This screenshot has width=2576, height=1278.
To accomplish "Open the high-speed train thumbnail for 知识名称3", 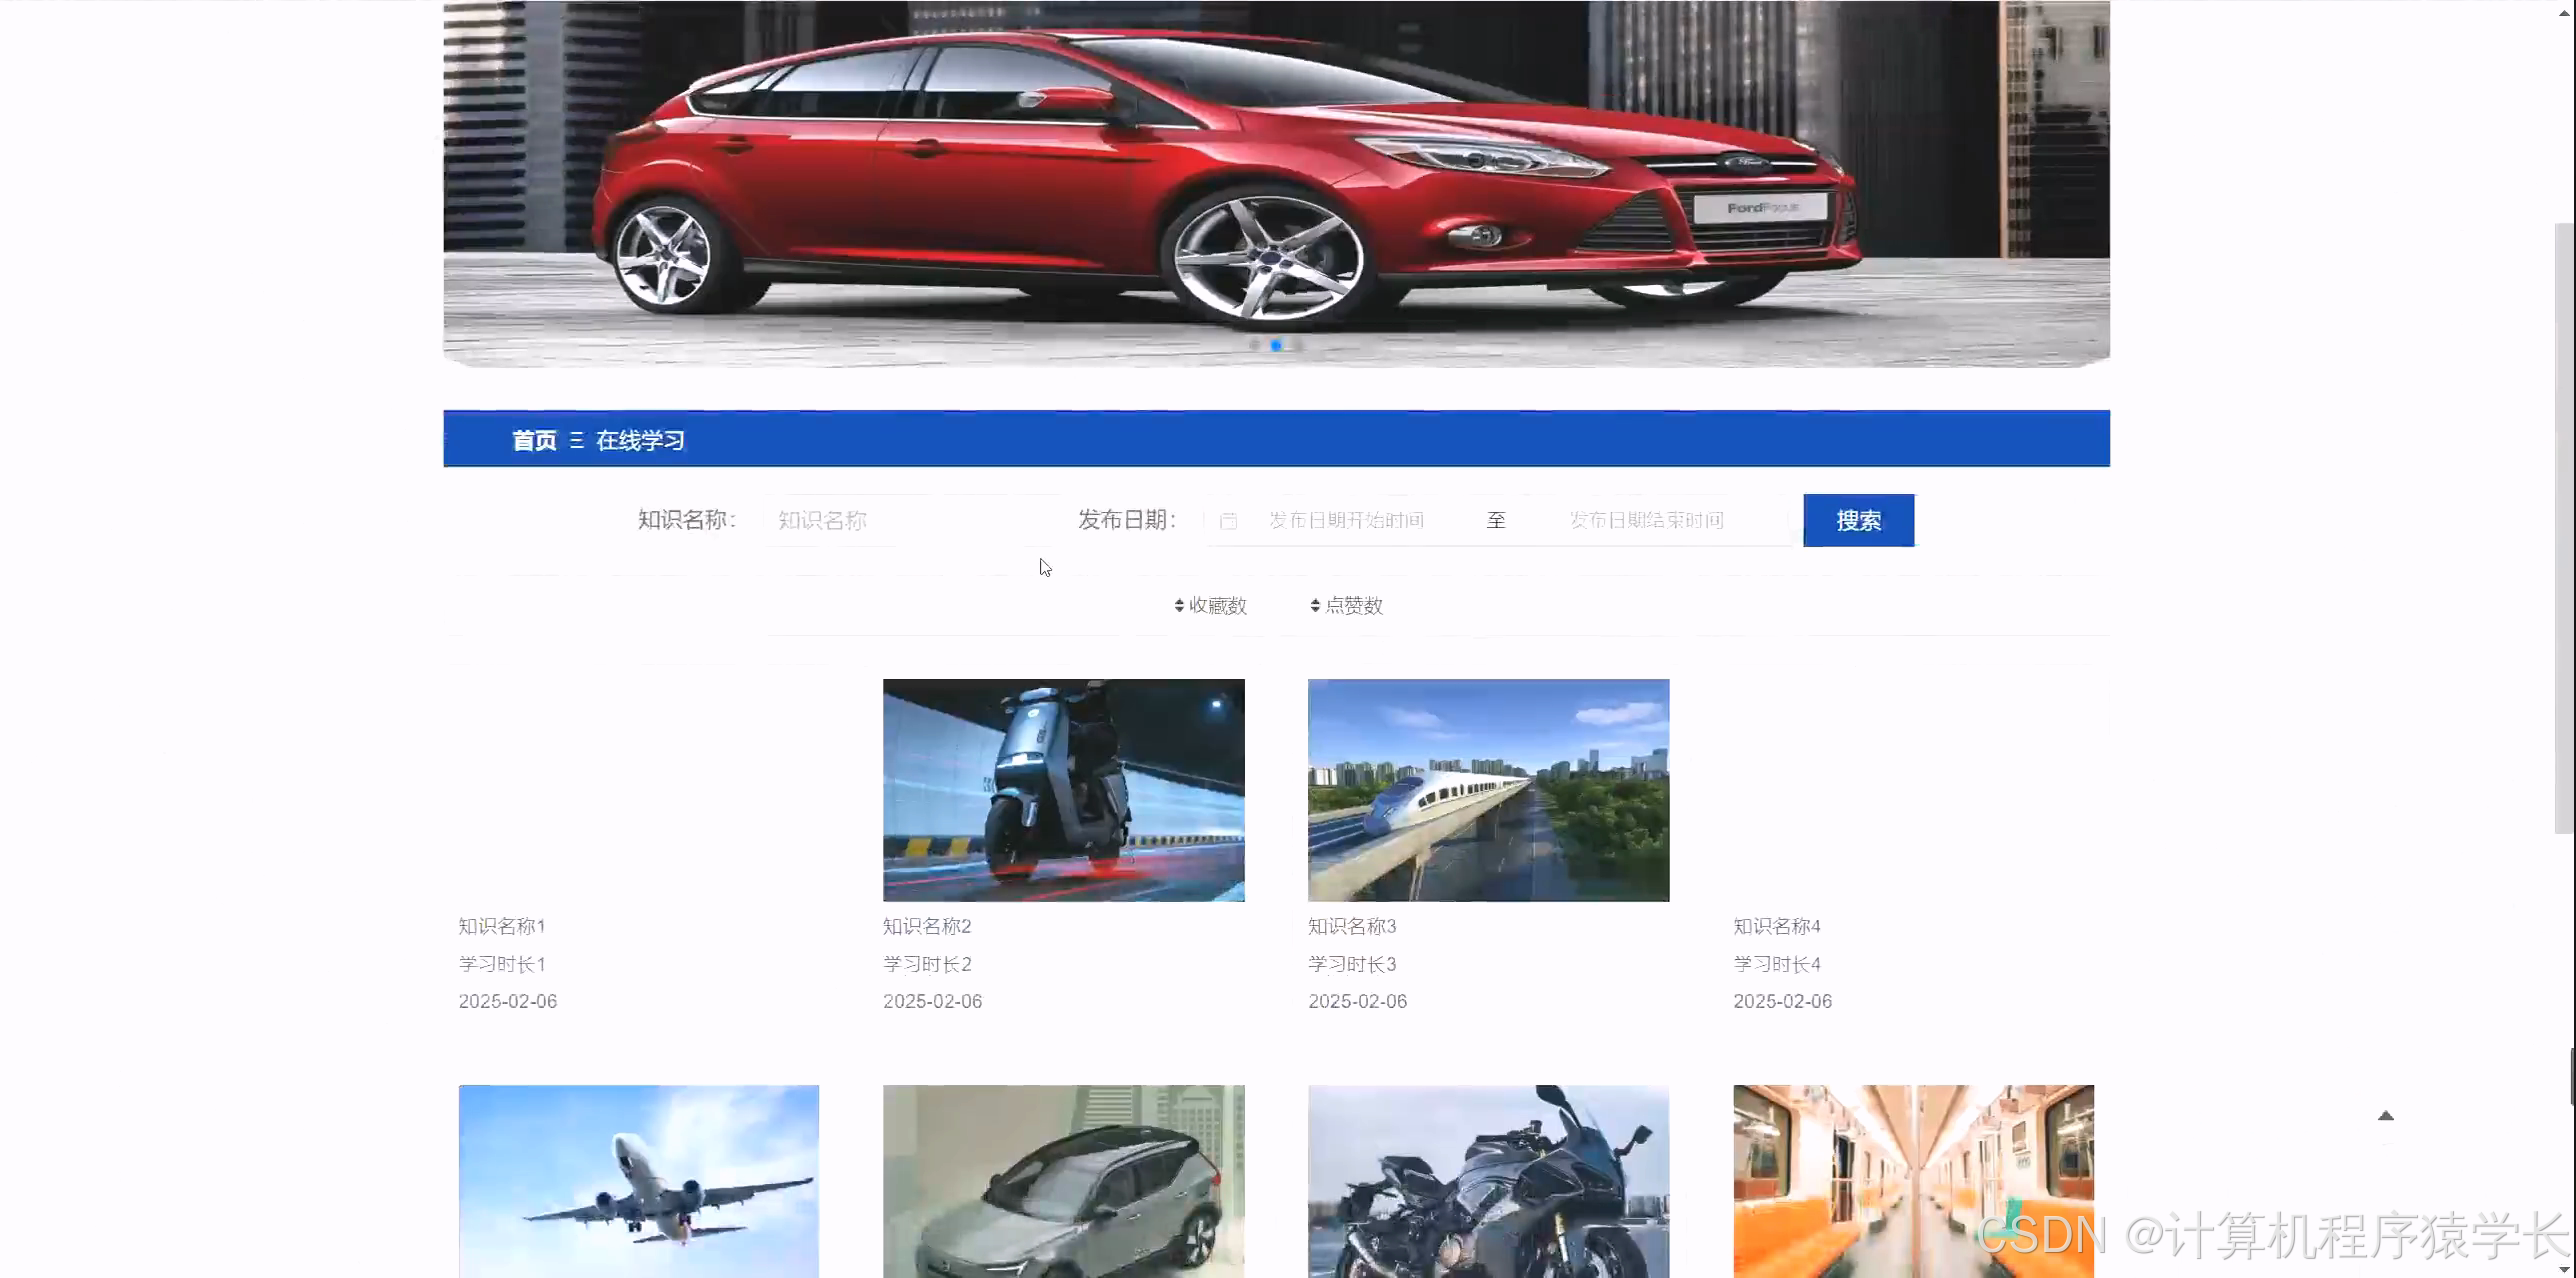I will [1488, 790].
